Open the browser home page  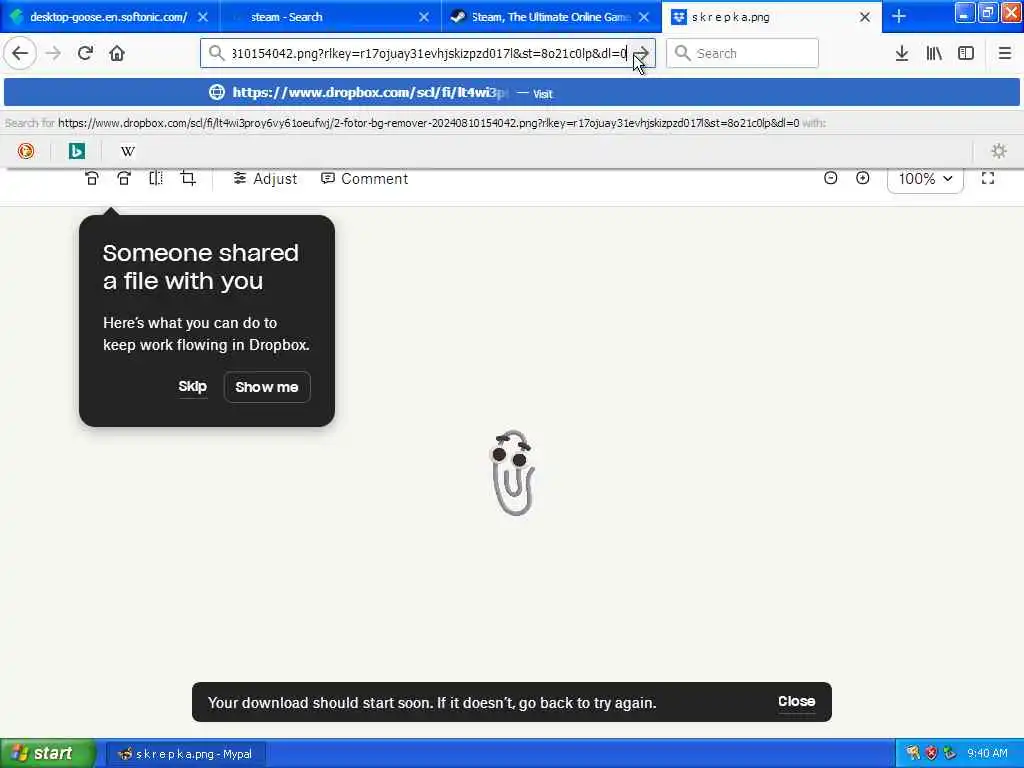tap(117, 53)
